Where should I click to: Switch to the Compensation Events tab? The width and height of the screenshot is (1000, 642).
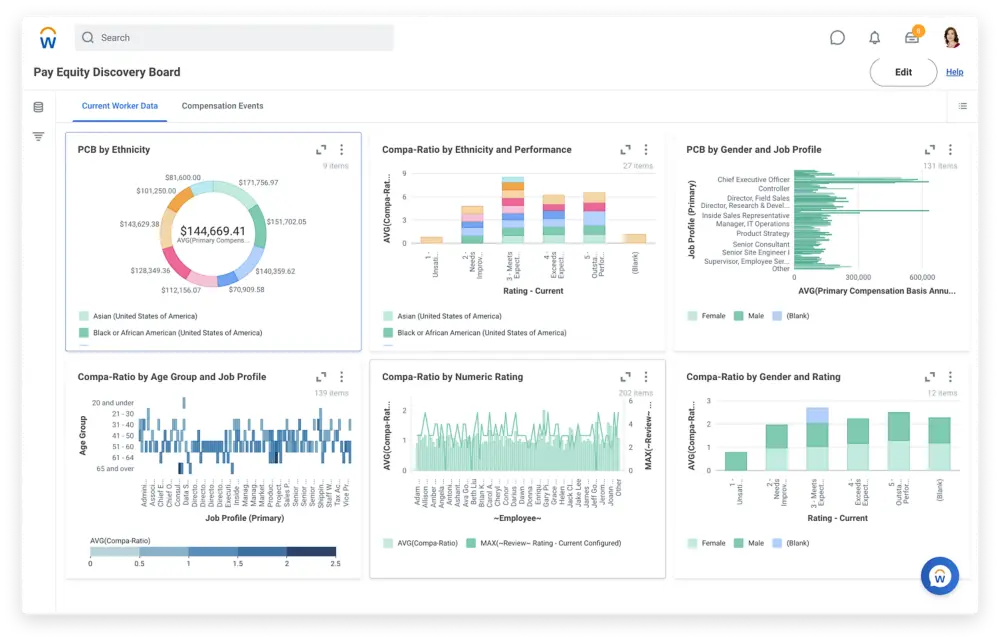[x=222, y=105]
